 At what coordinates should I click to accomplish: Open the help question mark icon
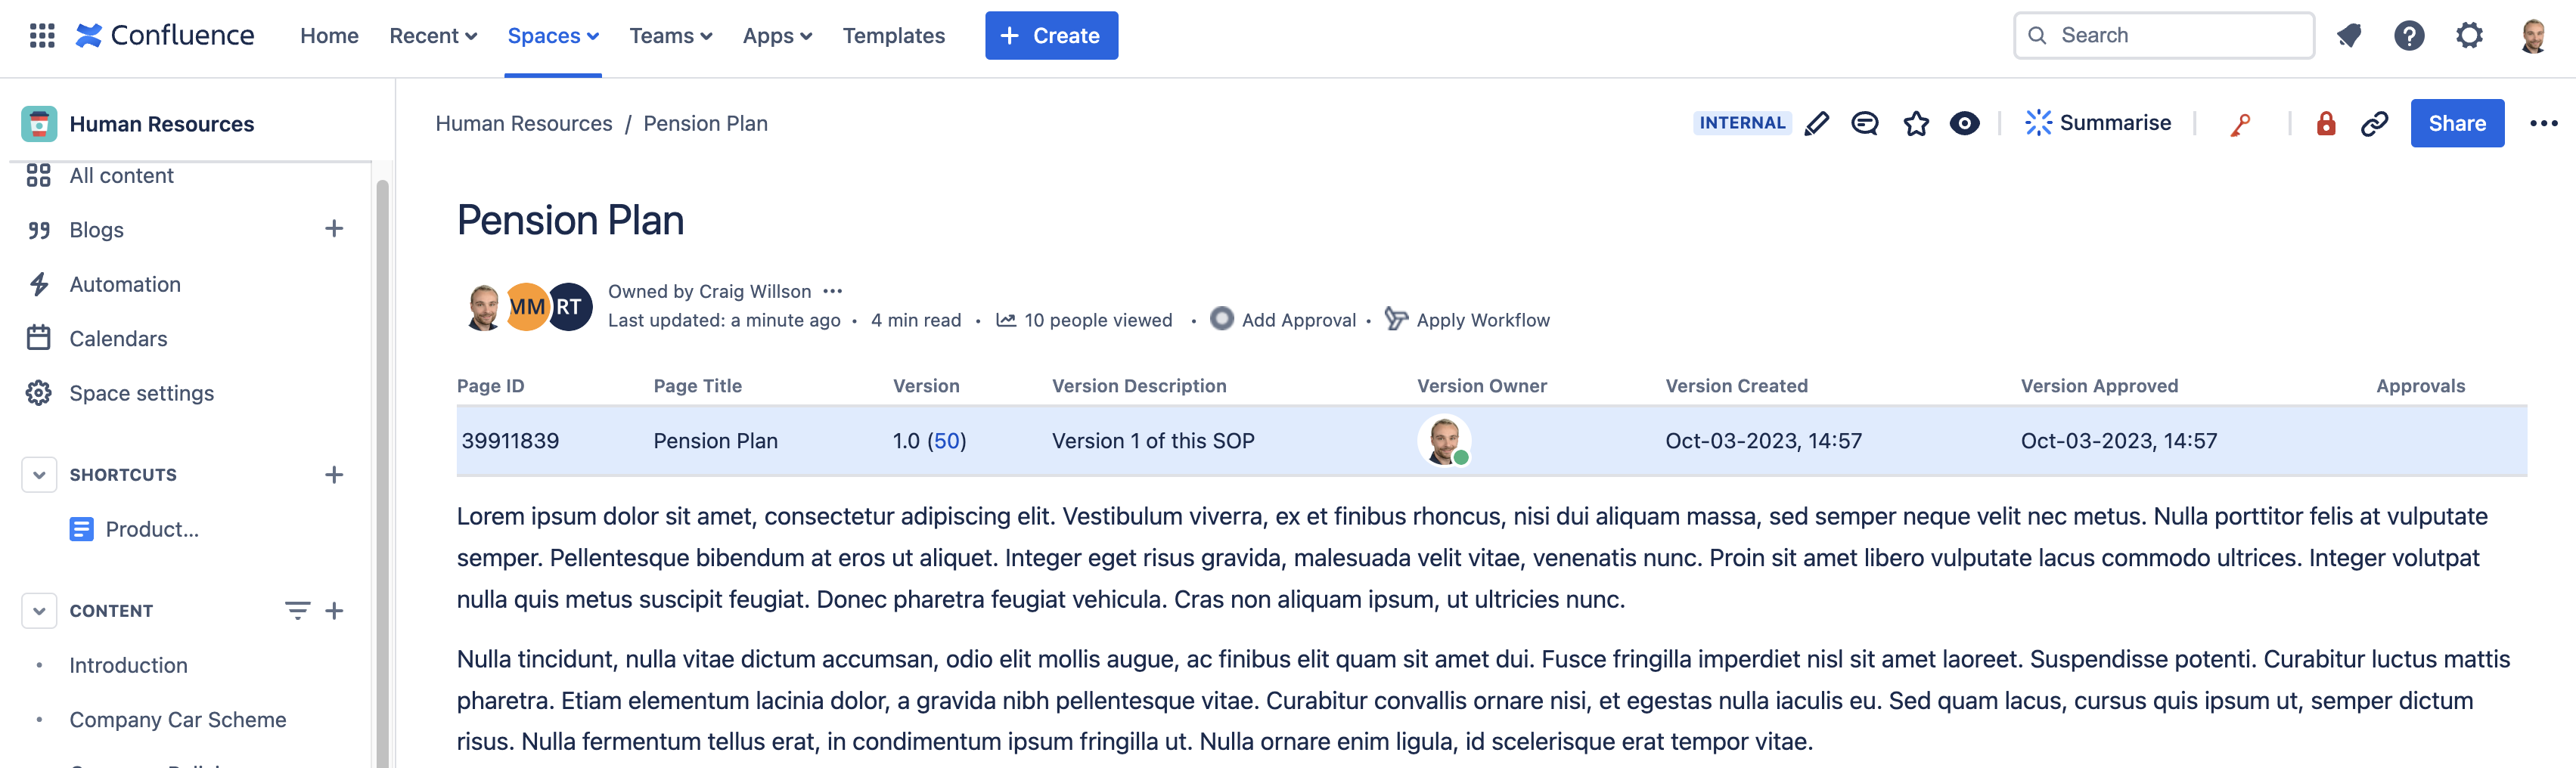[x=2408, y=36]
